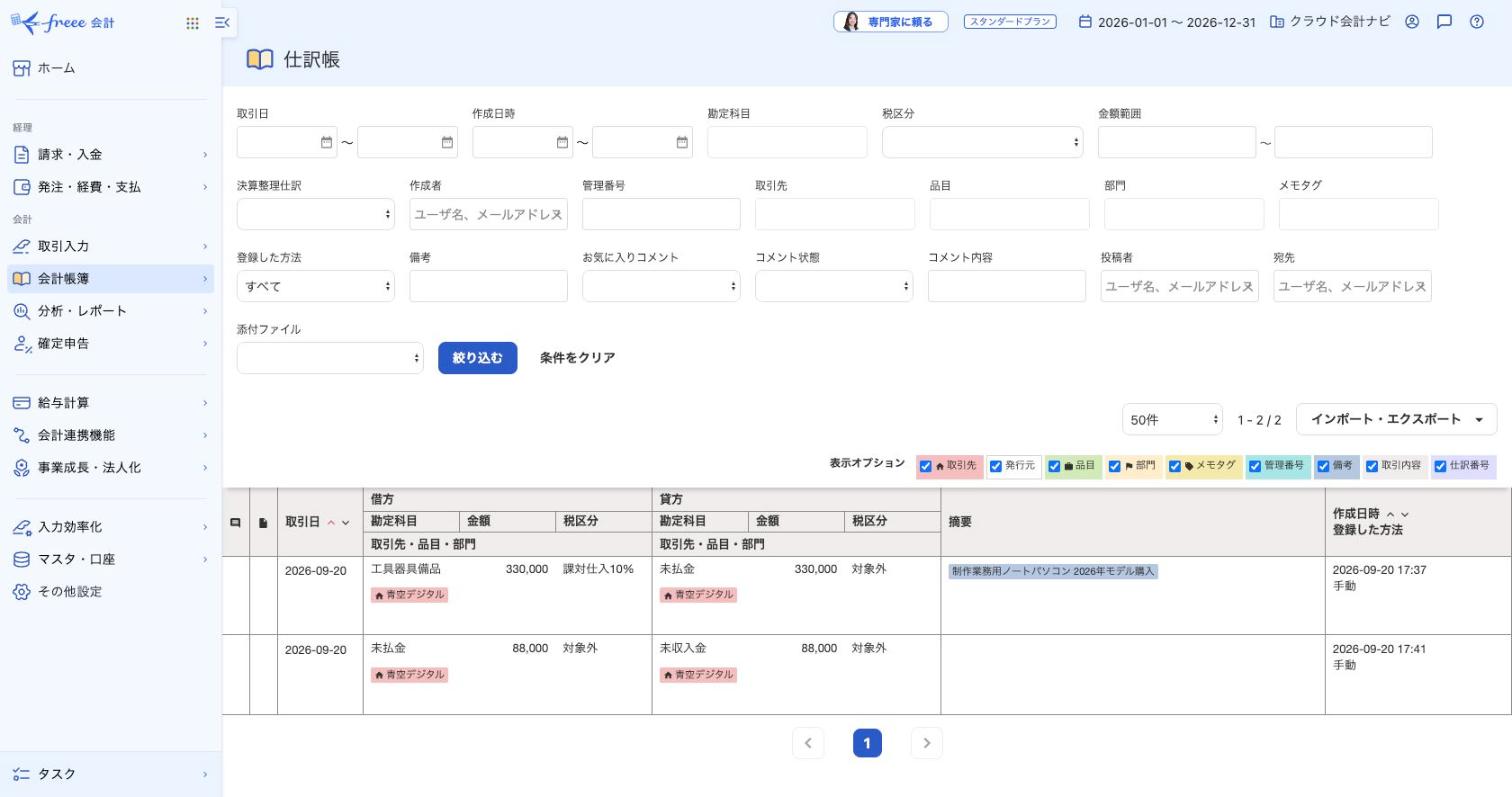Screen dimensions: 1512x797
Task: Open 発注・経費・支払 menu
Action: (110, 187)
